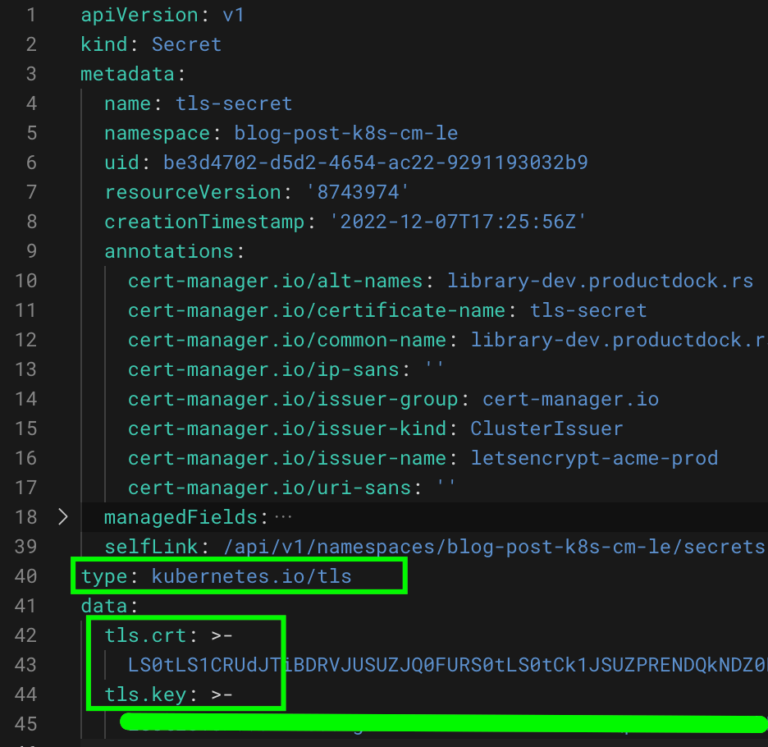The image size is (768, 747).
Task: Click the 'data' key
Action: click(x=104, y=605)
